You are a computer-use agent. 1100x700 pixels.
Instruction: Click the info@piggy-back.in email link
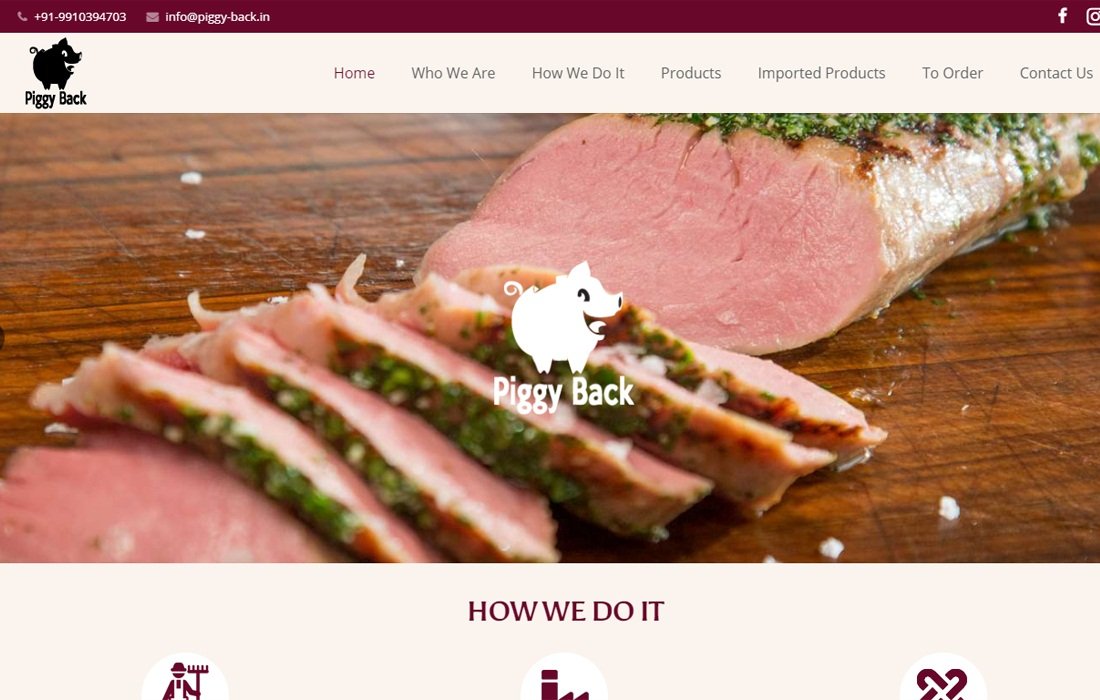pos(217,17)
